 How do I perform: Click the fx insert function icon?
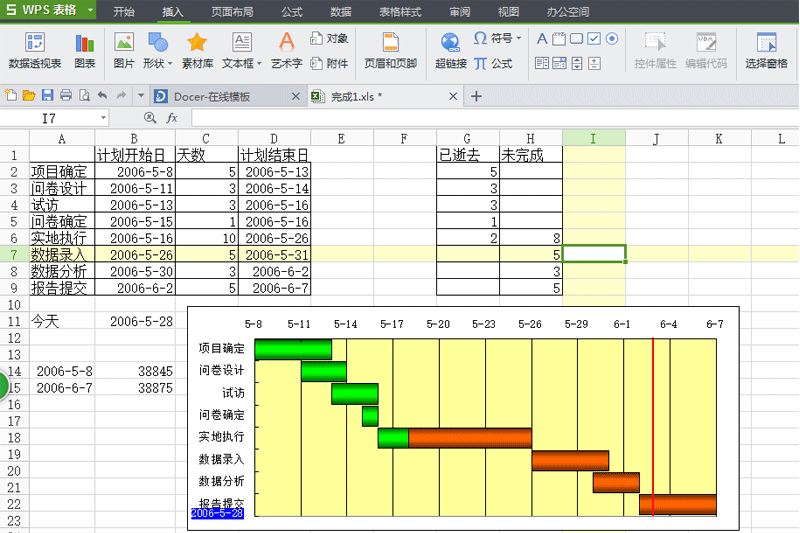[x=172, y=118]
